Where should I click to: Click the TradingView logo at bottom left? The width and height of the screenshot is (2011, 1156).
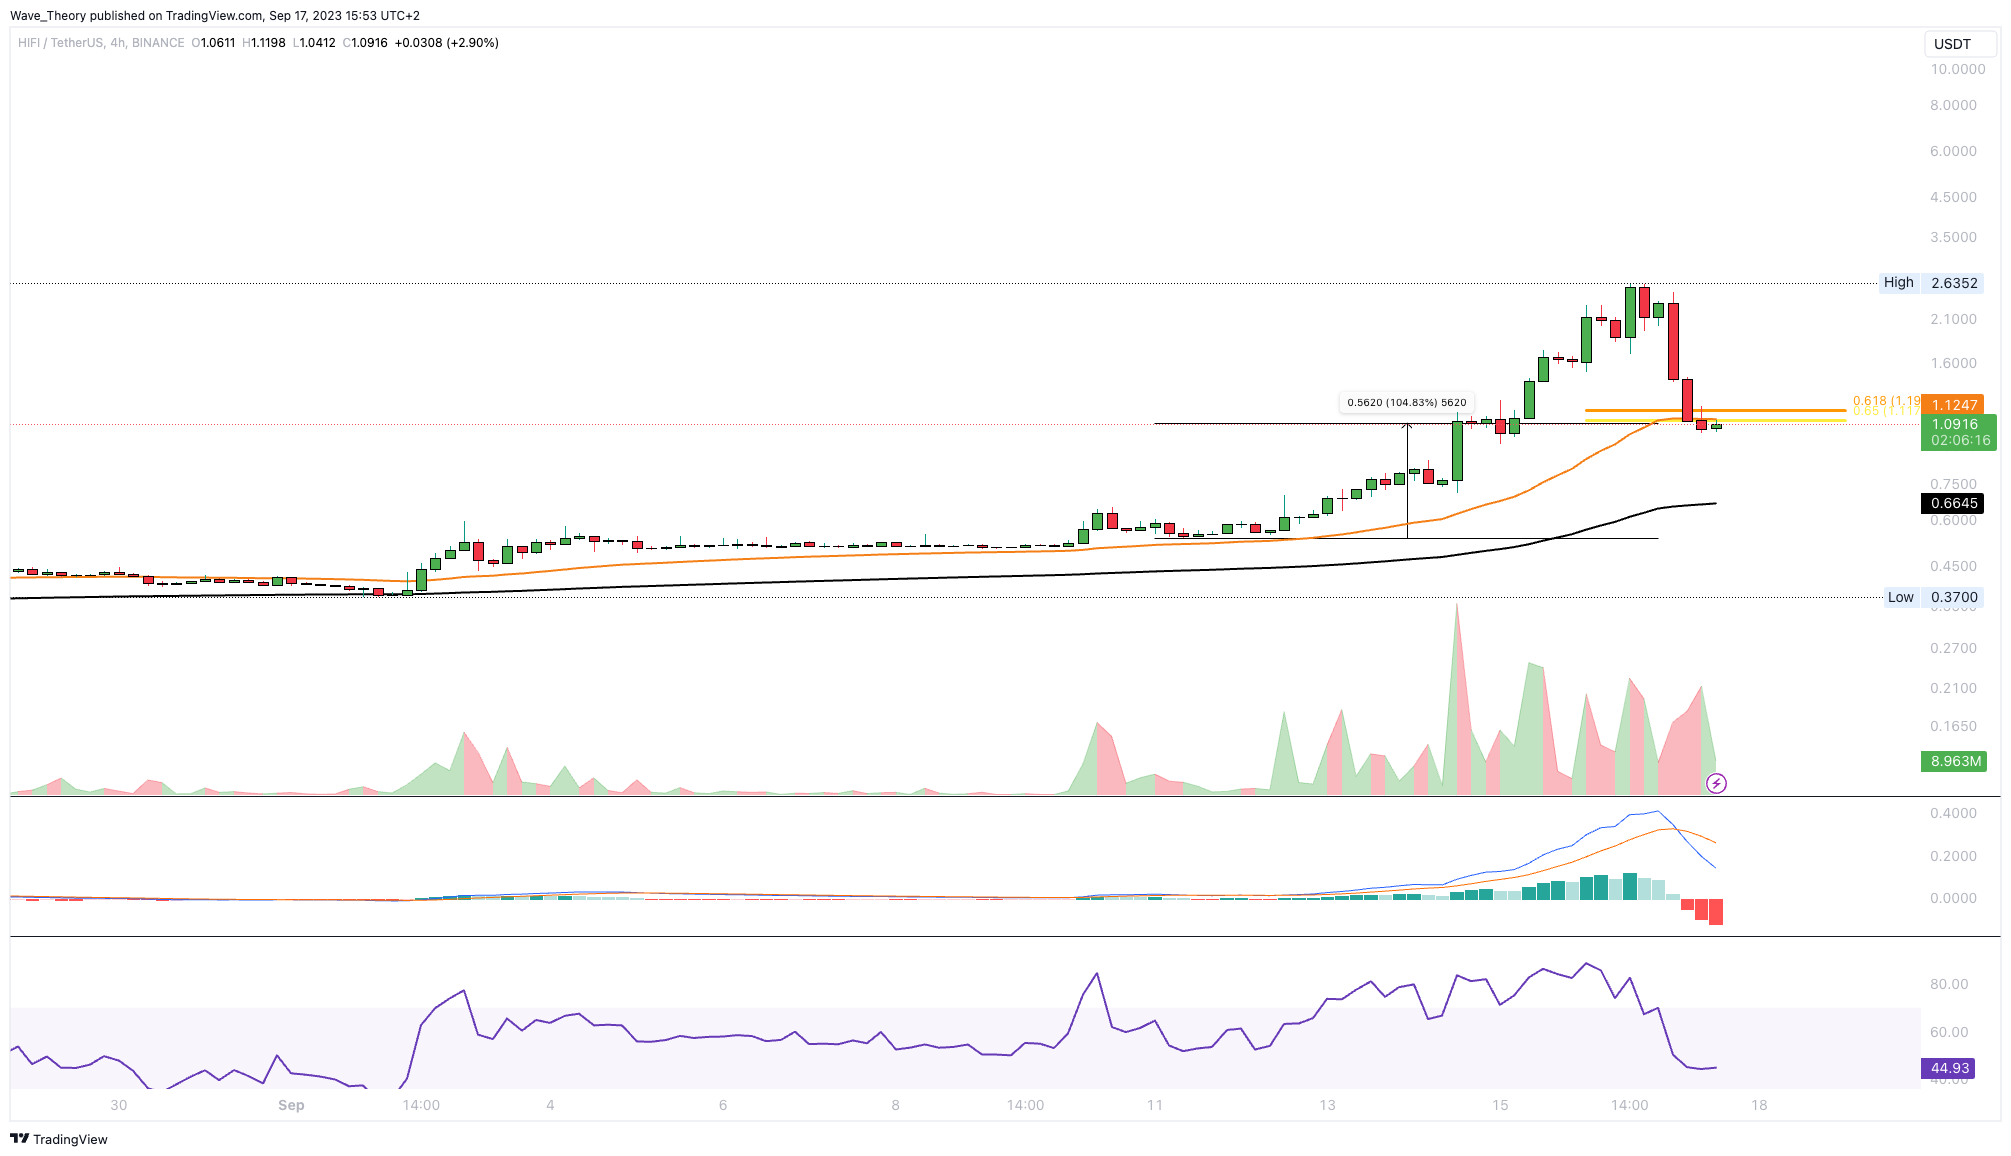tap(59, 1139)
